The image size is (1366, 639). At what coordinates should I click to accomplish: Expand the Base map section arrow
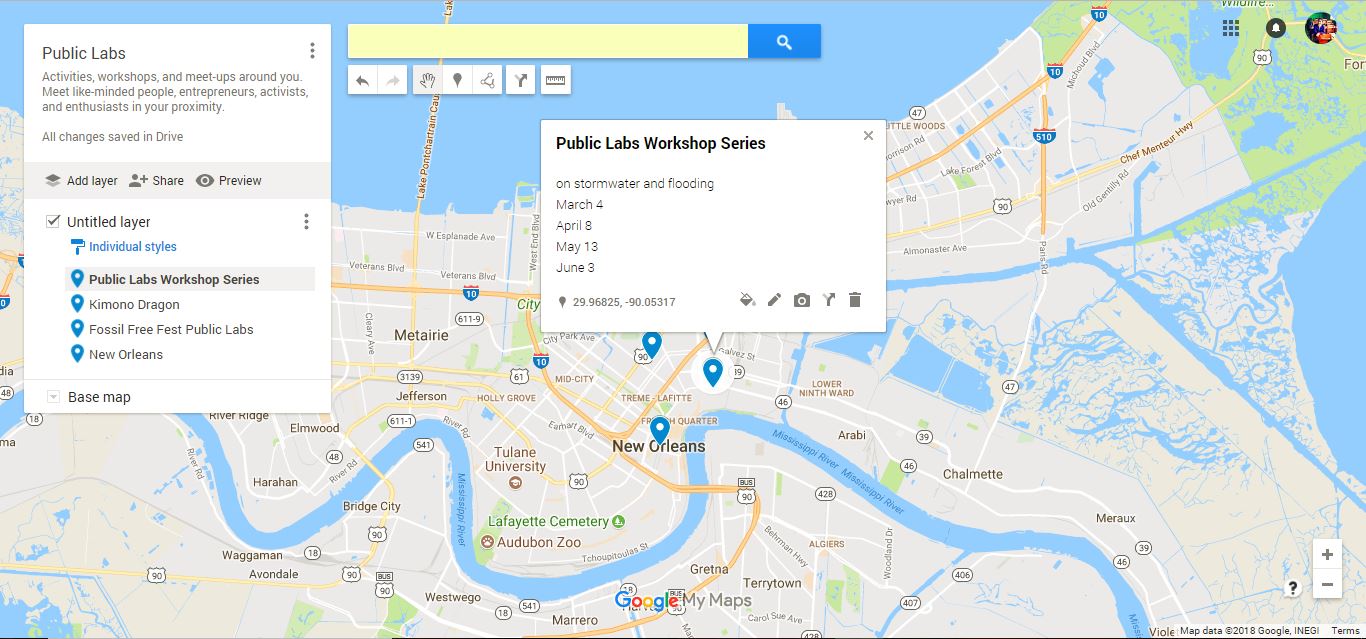coord(53,397)
